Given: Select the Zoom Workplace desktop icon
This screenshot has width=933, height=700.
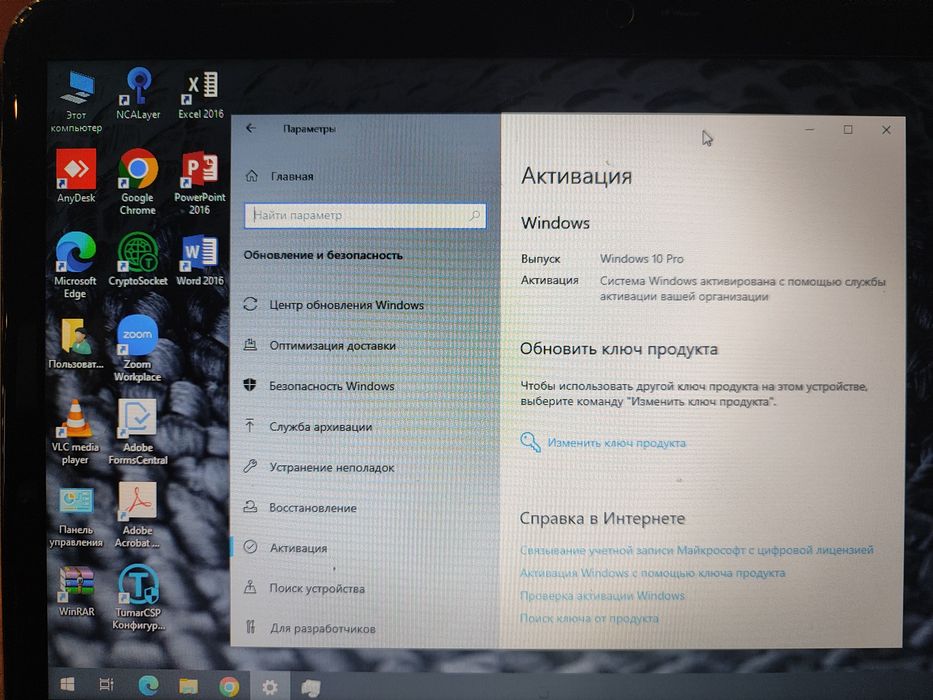Looking at the screenshot, I should click(137, 349).
